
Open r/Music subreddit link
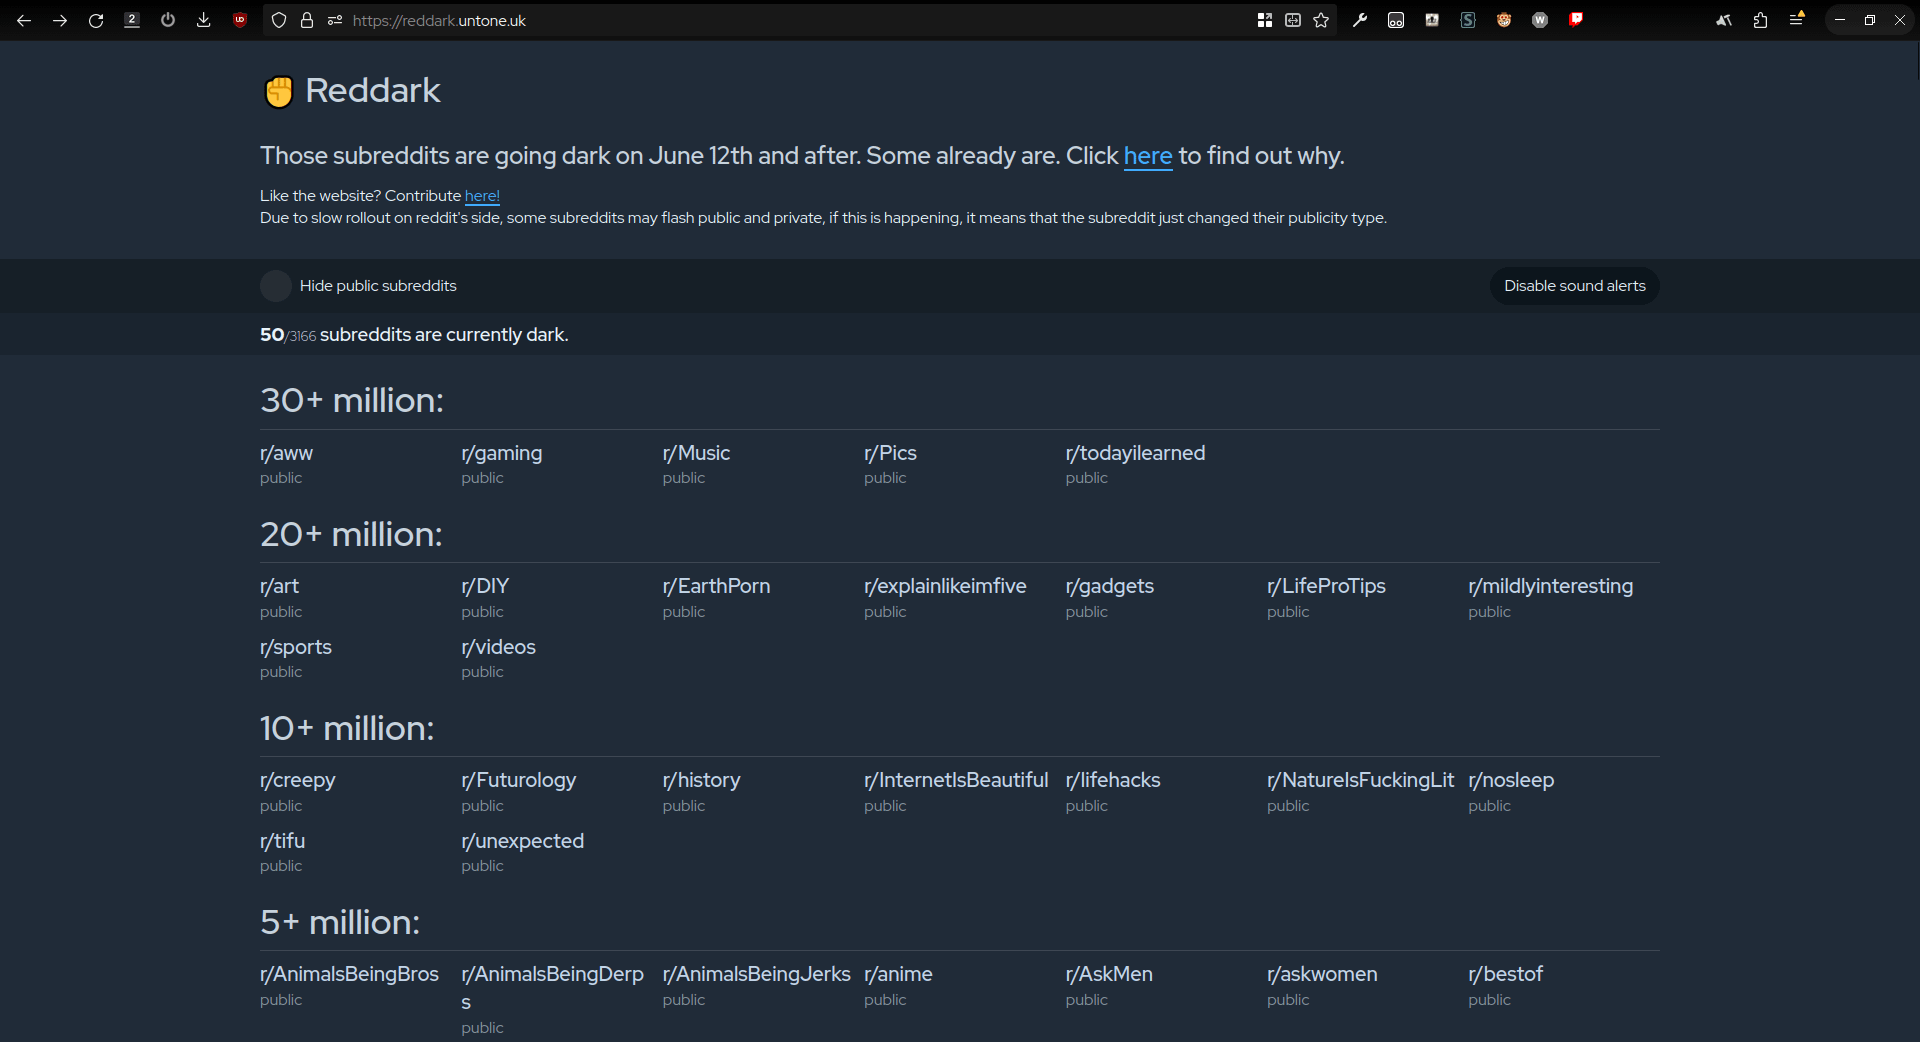click(696, 453)
